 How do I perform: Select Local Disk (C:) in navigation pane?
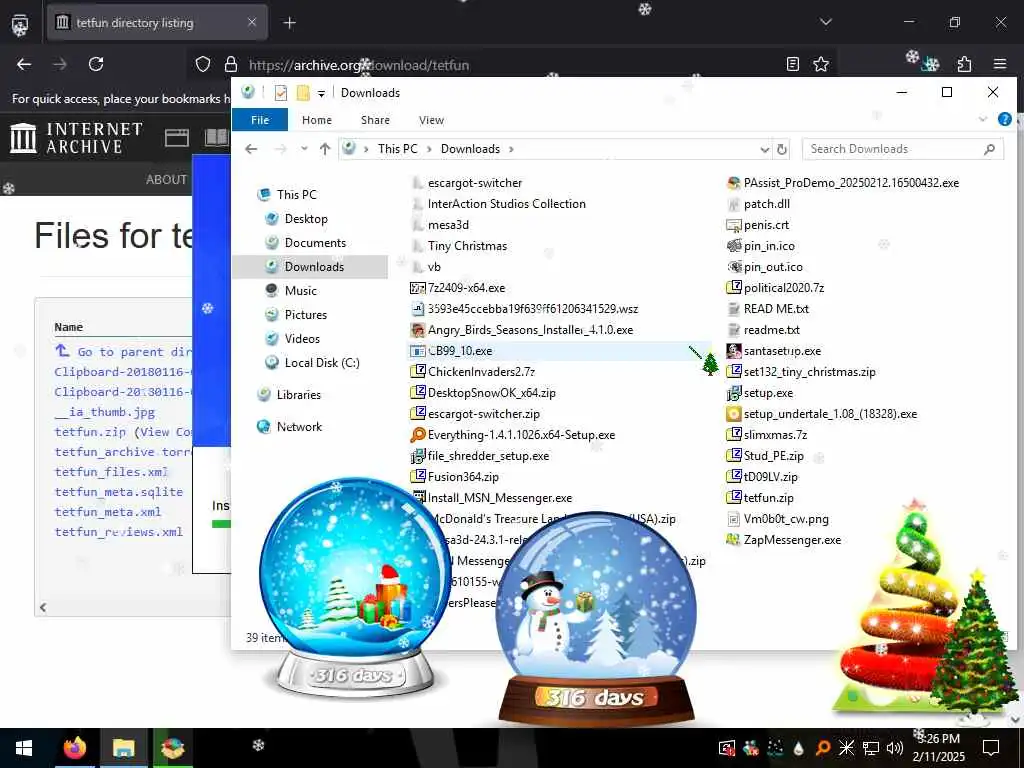click(321, 362)
